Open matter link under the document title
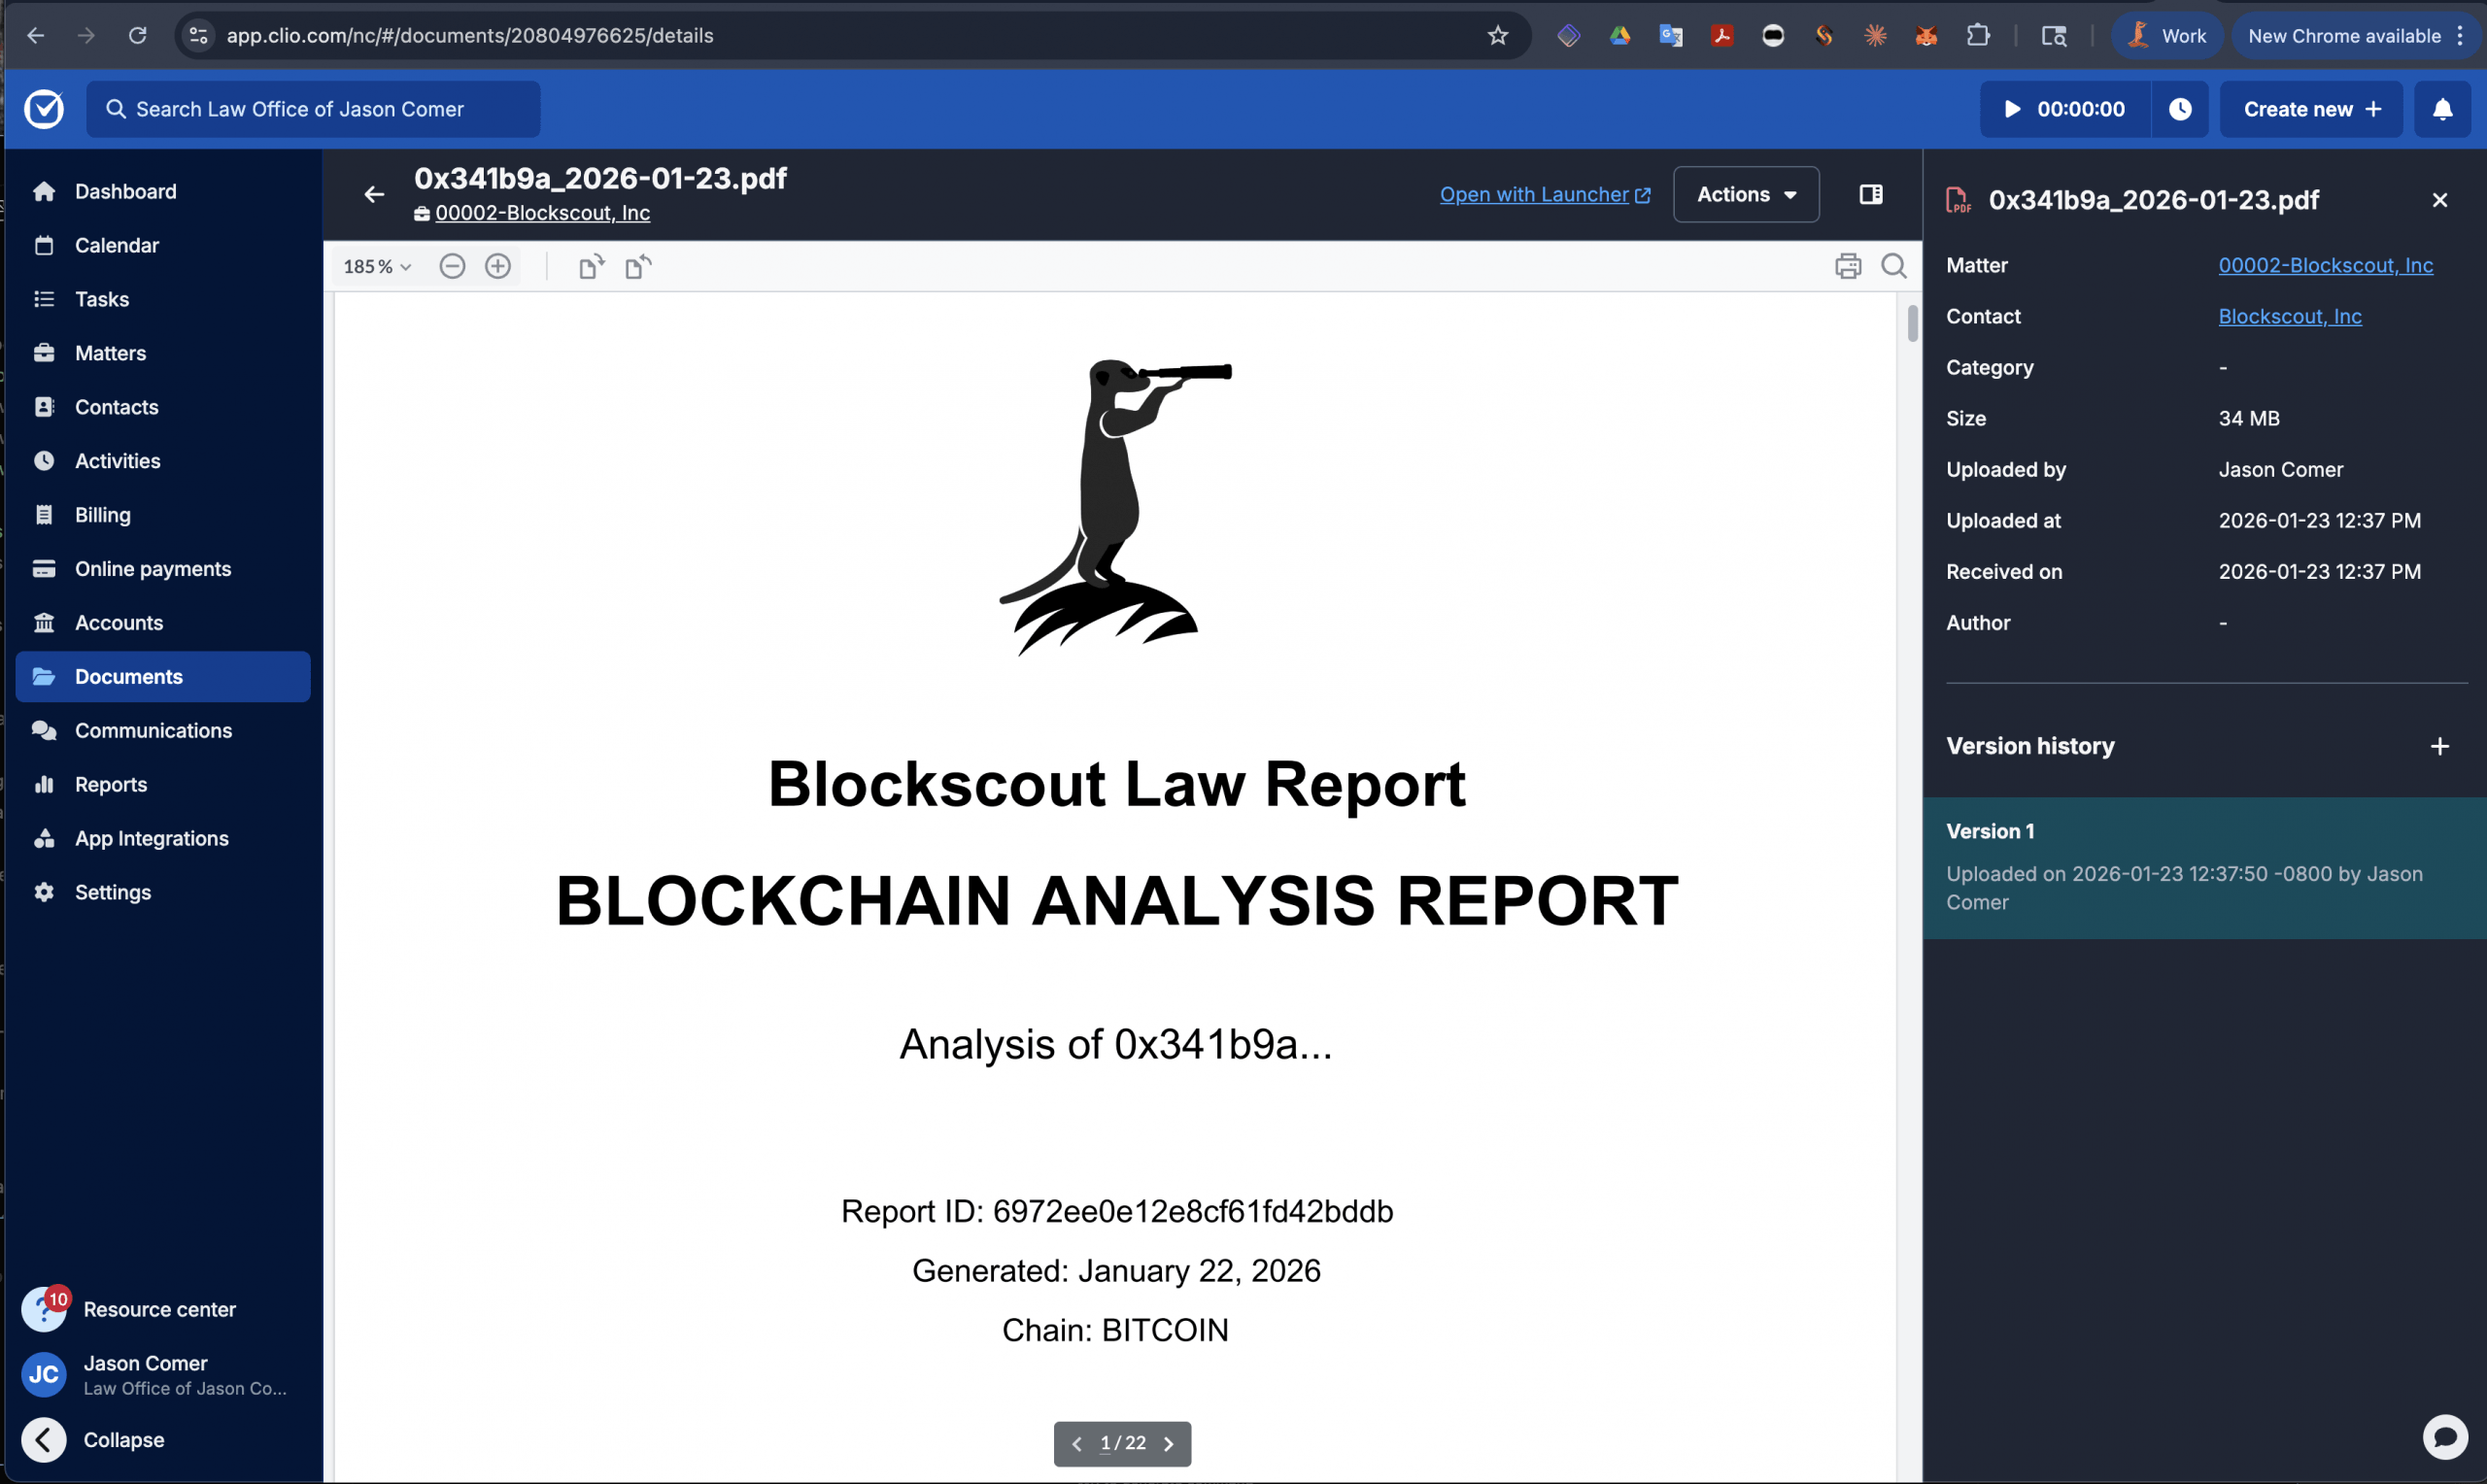Image resolution: width=2487 pixels, height=1484 pixels. coord(542,213)
